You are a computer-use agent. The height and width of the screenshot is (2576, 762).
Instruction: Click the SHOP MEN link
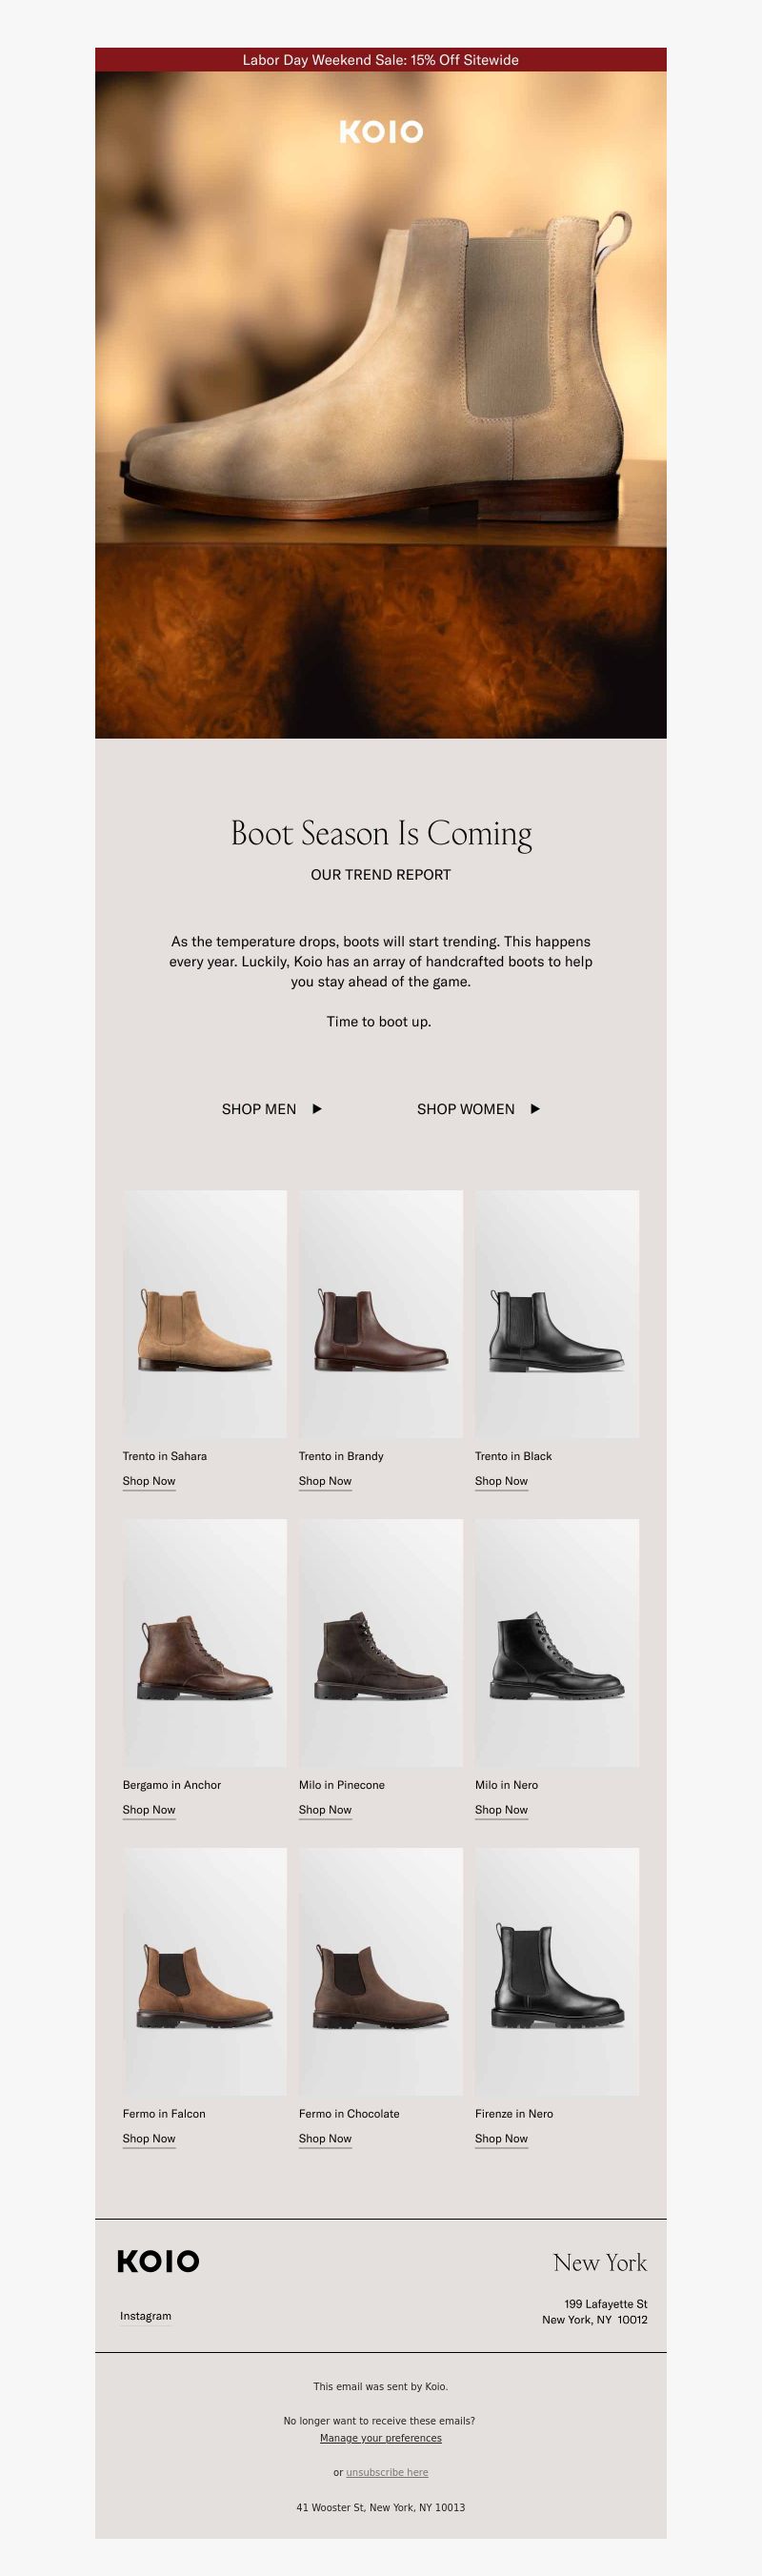259,1108
